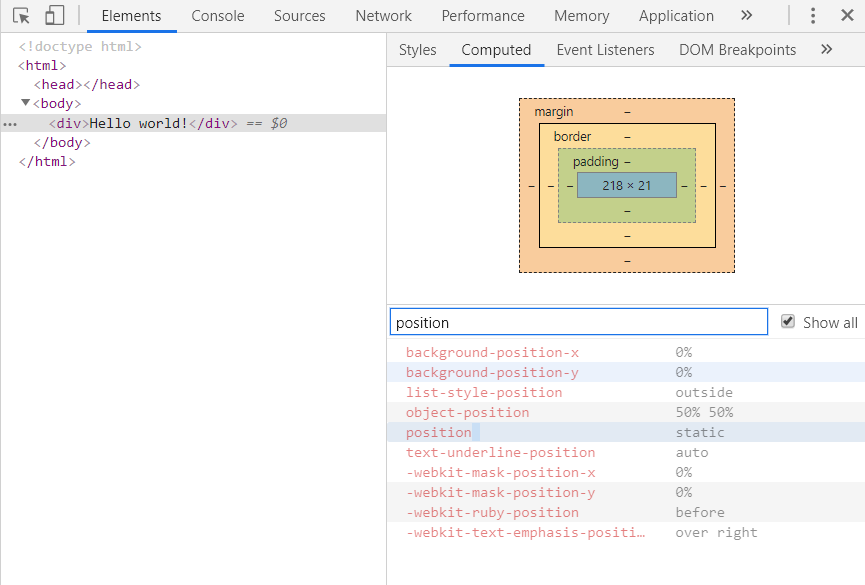This screenshot has height=585, width=865.
Task: Toggle the device toolbar icon
Action: [x=54, y=15]
